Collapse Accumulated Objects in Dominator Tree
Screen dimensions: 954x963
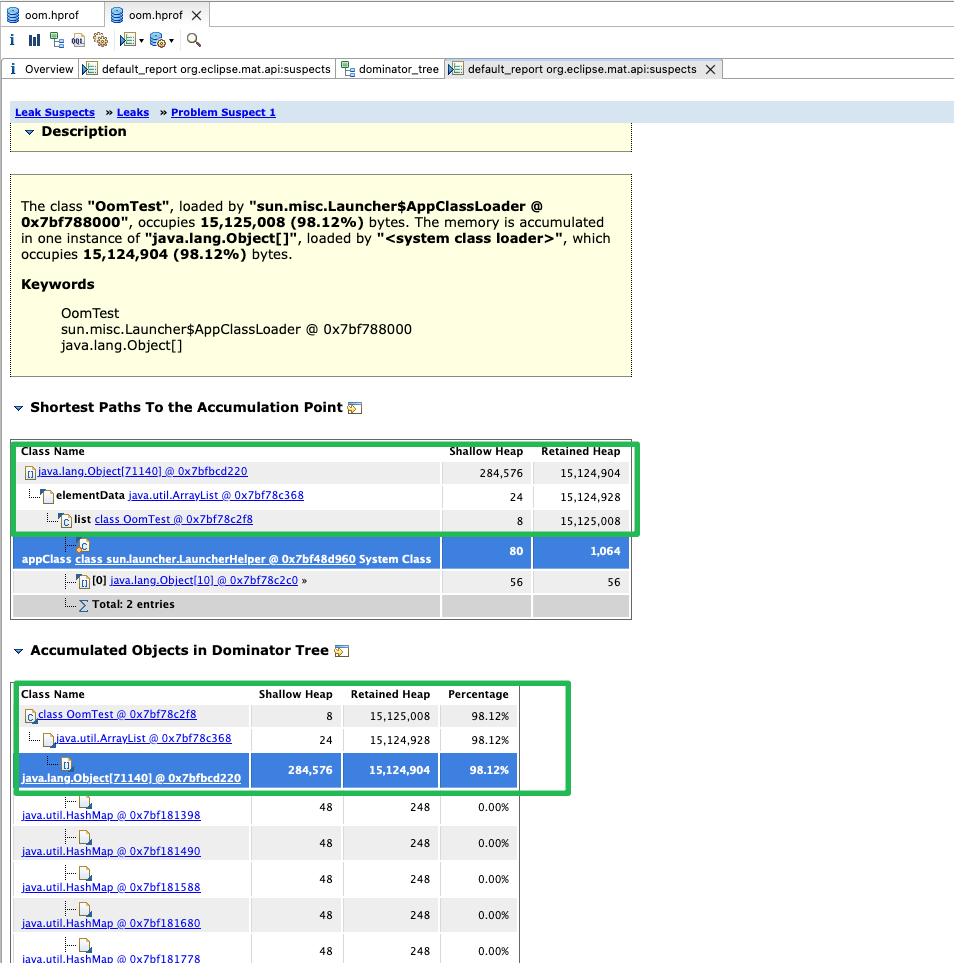pyautogui.click(x=18, y=651)
